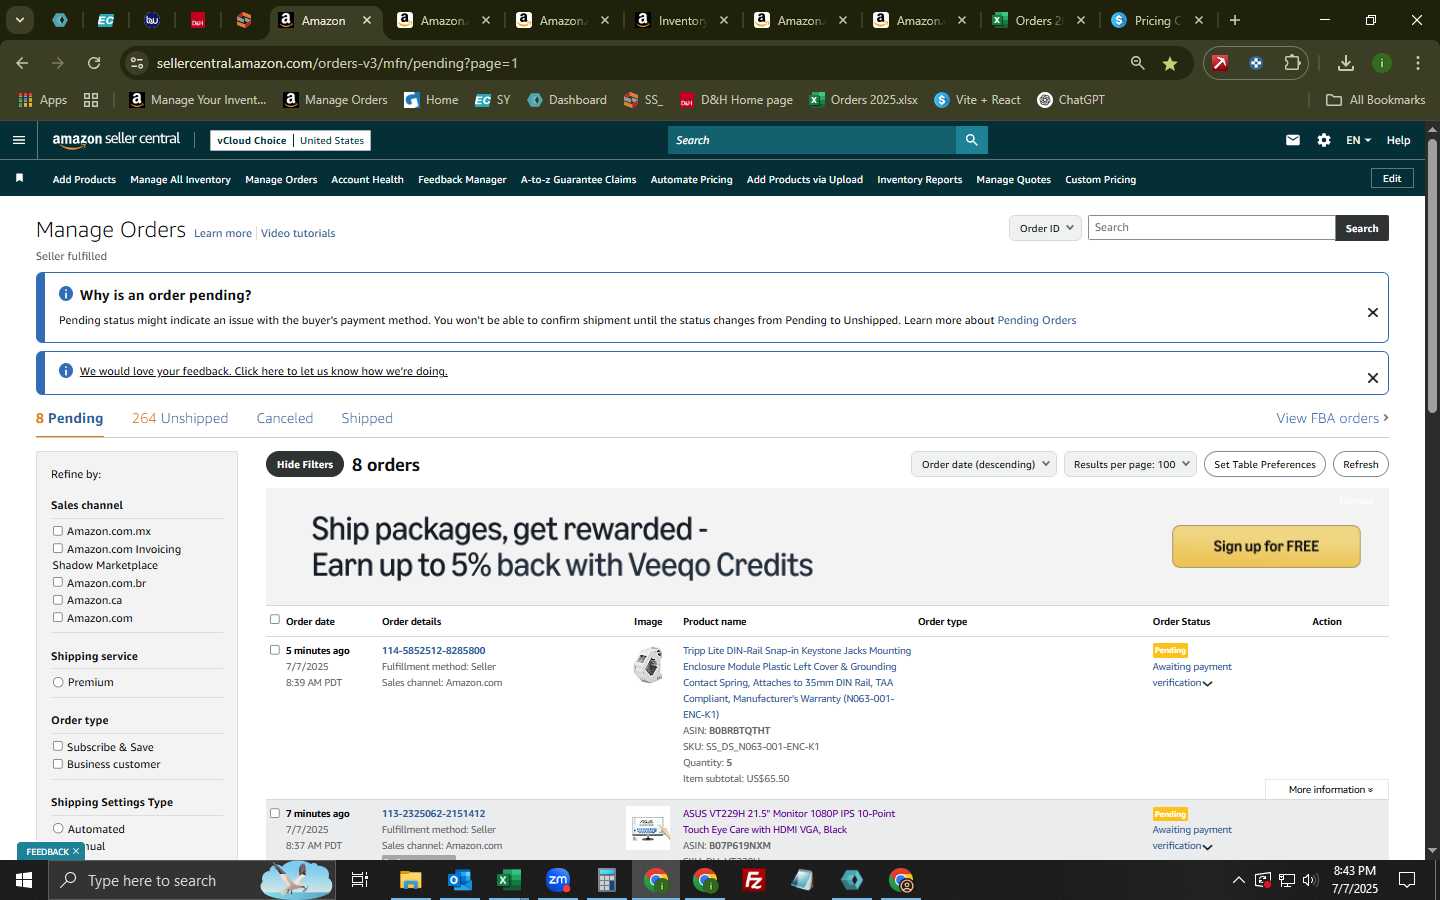Tick the select-all checkbox in table header
Image resolution: width=1440 pixels, height=900 pixels.
coord(275,620)
